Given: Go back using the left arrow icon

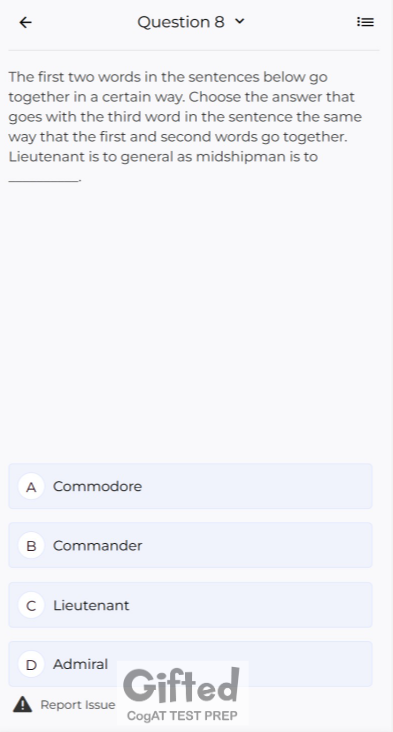Looking at the screenshot, I should coord(26,22).
